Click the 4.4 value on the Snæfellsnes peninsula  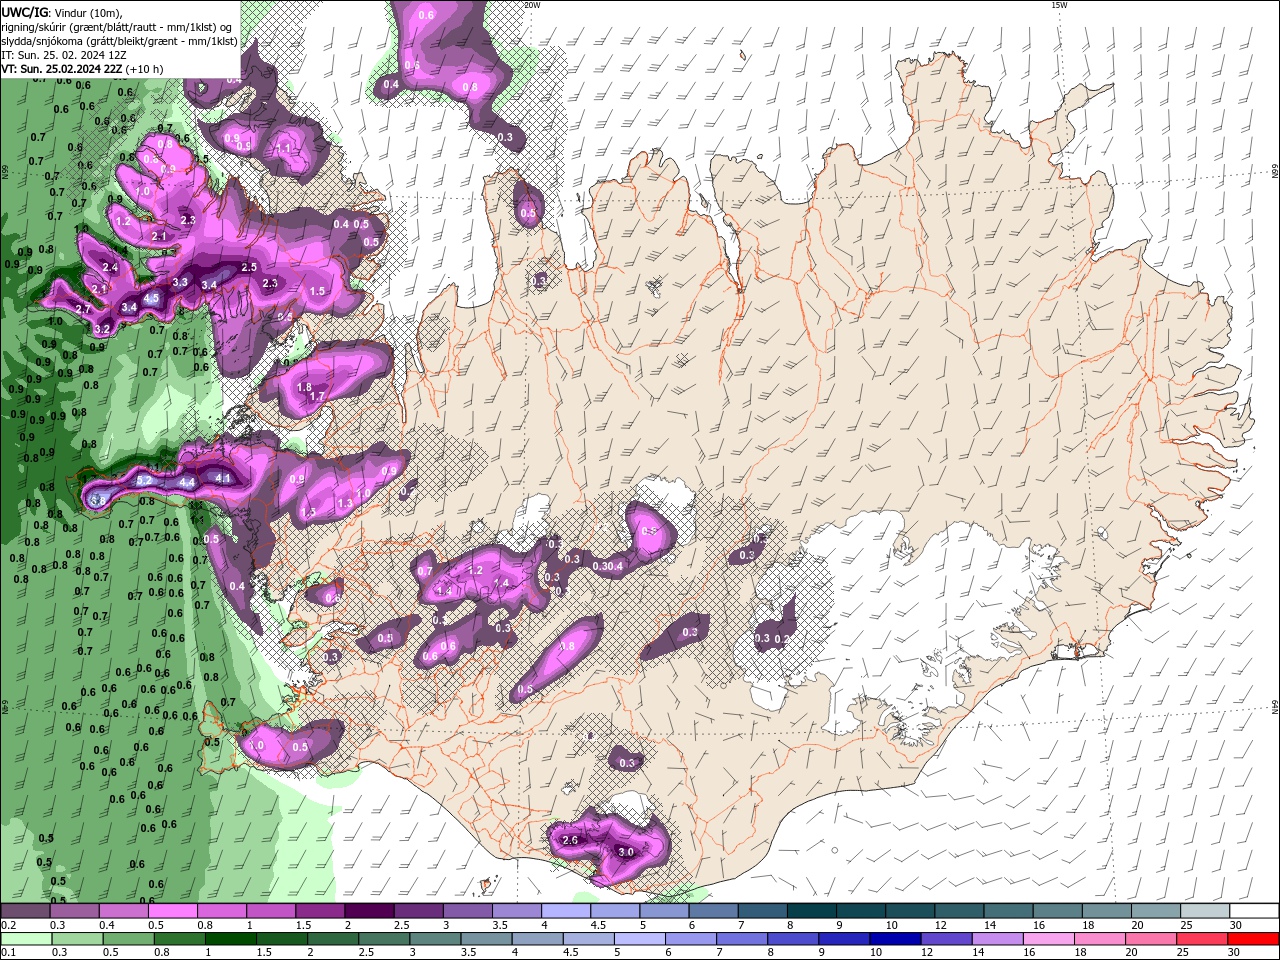pyautogui.click(x=186, y=482)
